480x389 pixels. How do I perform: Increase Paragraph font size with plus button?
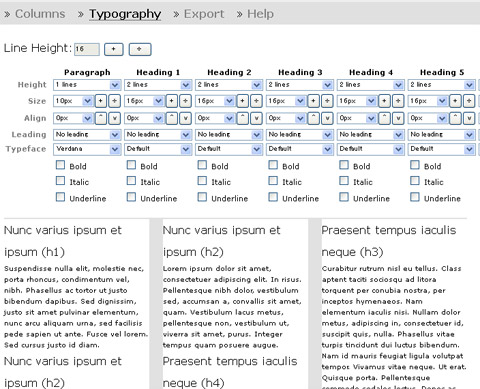tap(101, 101)
